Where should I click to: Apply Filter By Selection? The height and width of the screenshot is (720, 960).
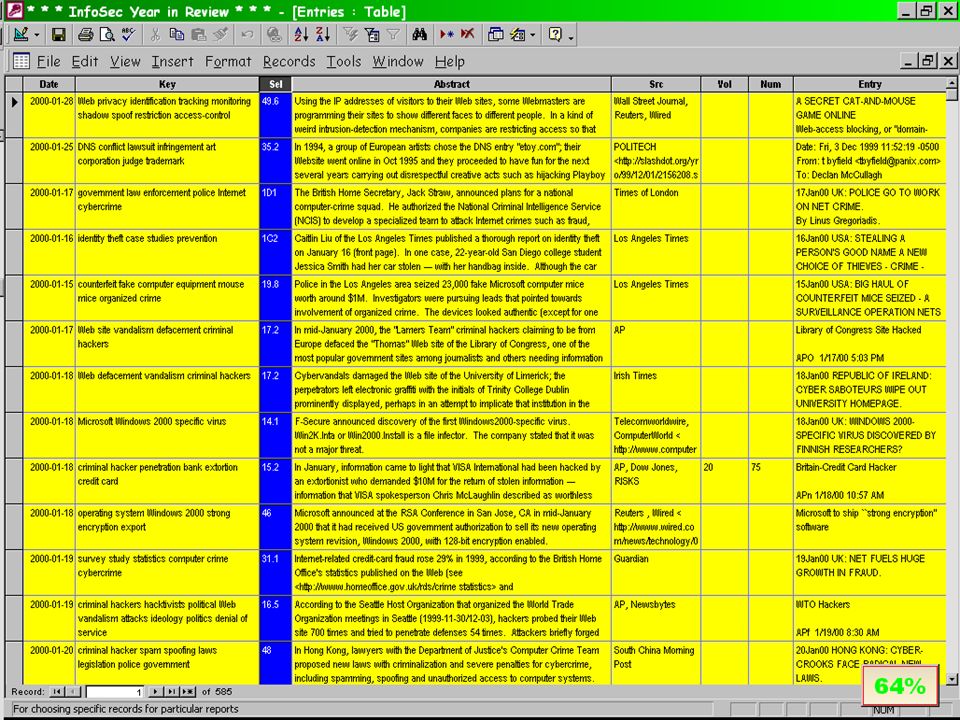[350, 35]
